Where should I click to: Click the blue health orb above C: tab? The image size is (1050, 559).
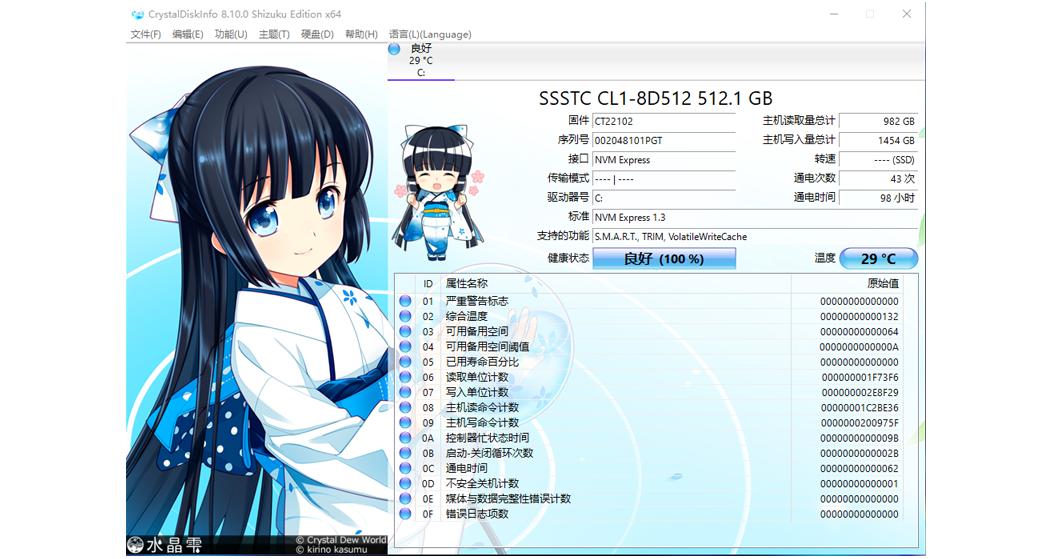pos(394,49)
